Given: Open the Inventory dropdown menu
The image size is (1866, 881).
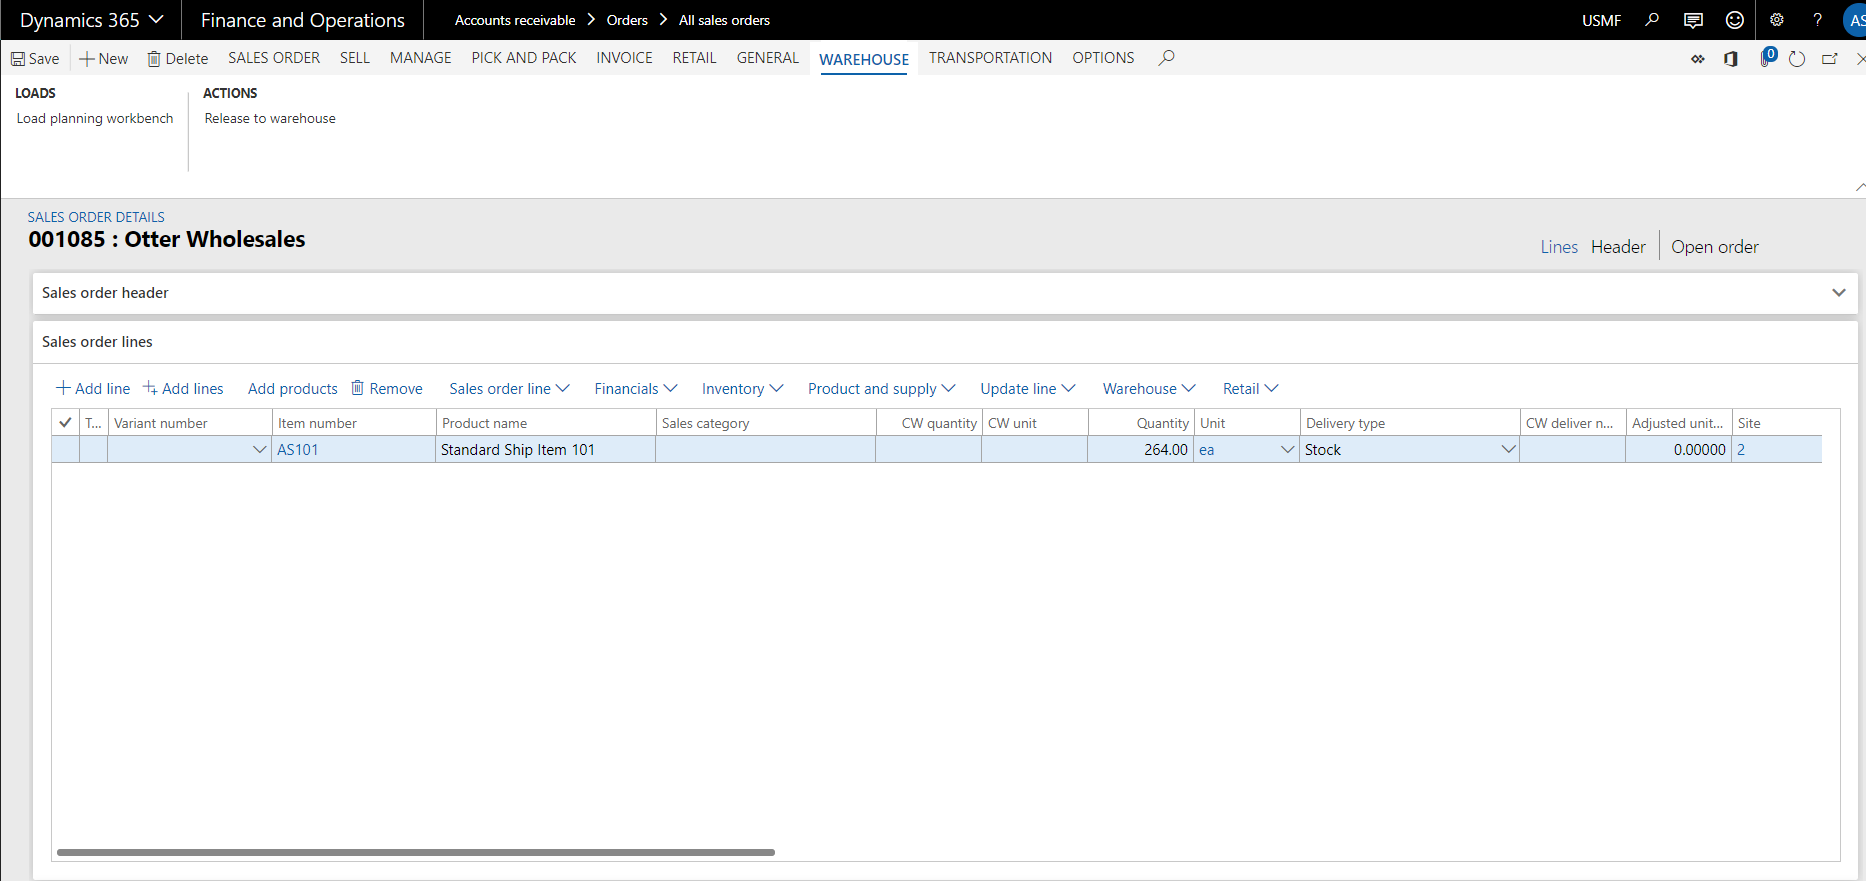Looking at the screenshot, I should coord(742,389).
